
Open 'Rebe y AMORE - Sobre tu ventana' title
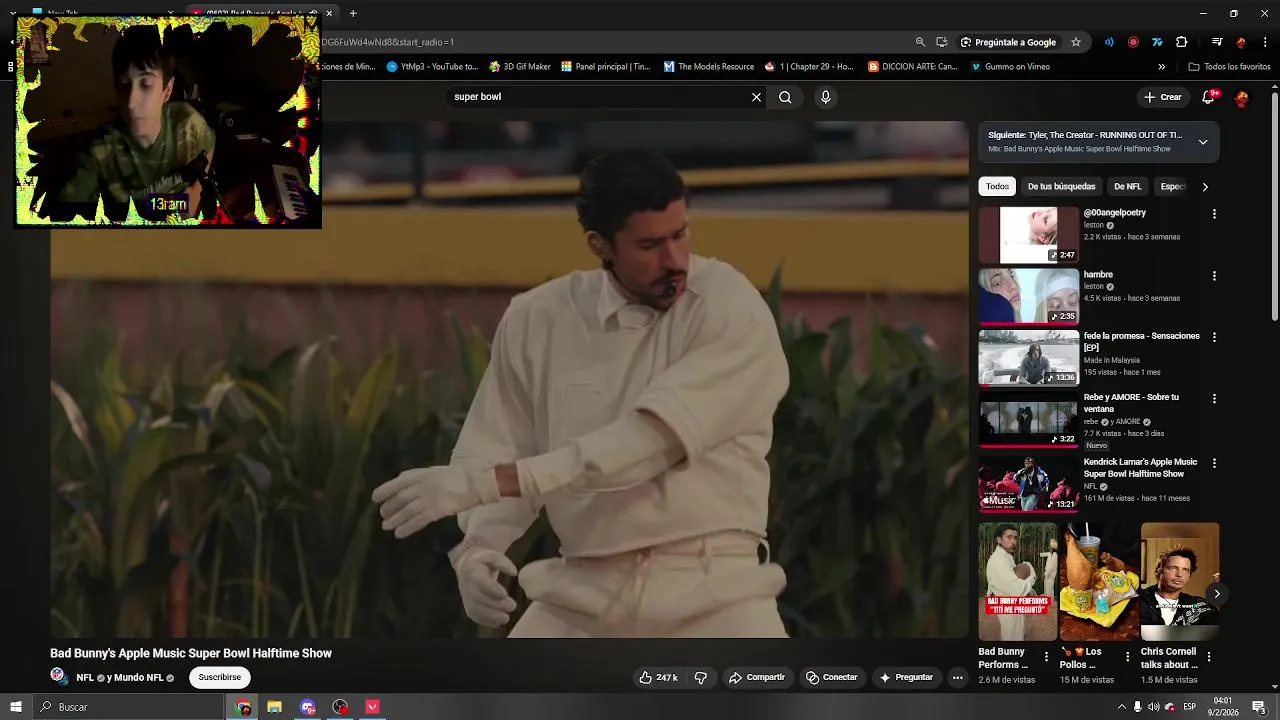1140,403
